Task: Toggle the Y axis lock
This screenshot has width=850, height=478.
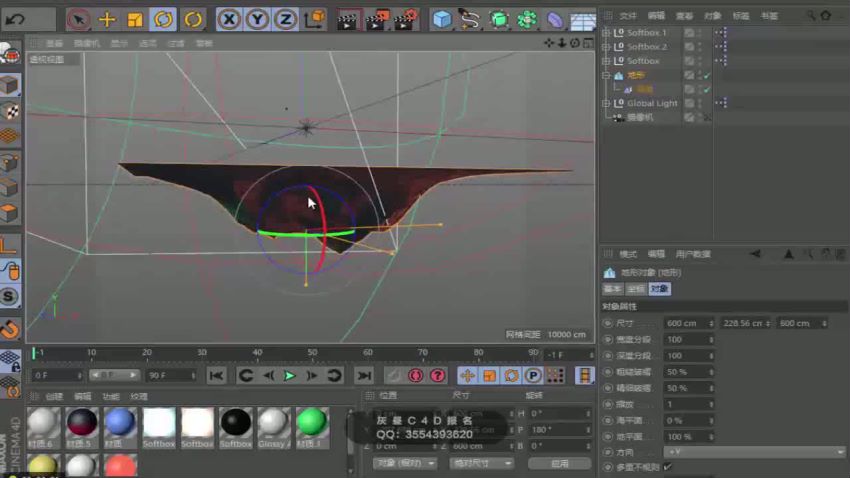Action: pos(257,20)
